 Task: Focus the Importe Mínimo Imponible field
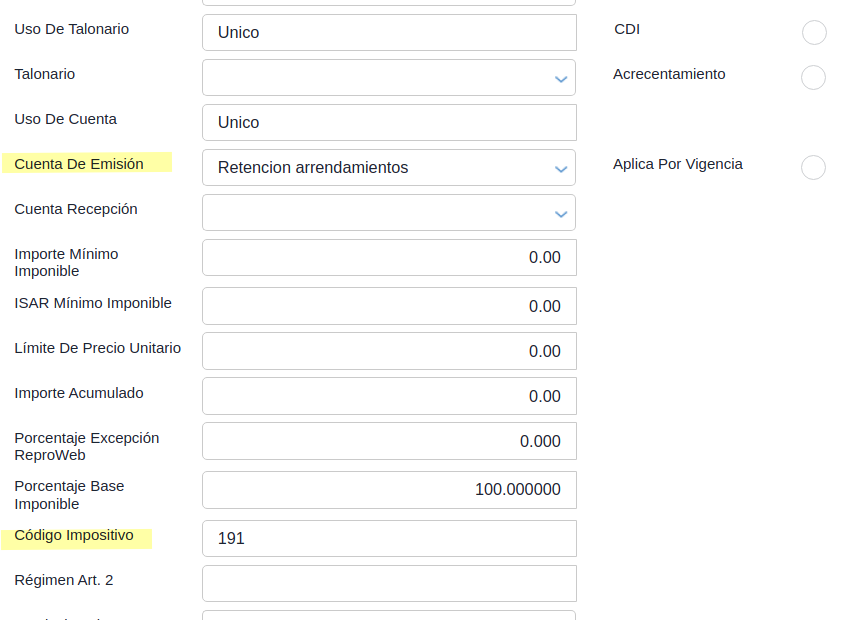[x=389, y=258]
